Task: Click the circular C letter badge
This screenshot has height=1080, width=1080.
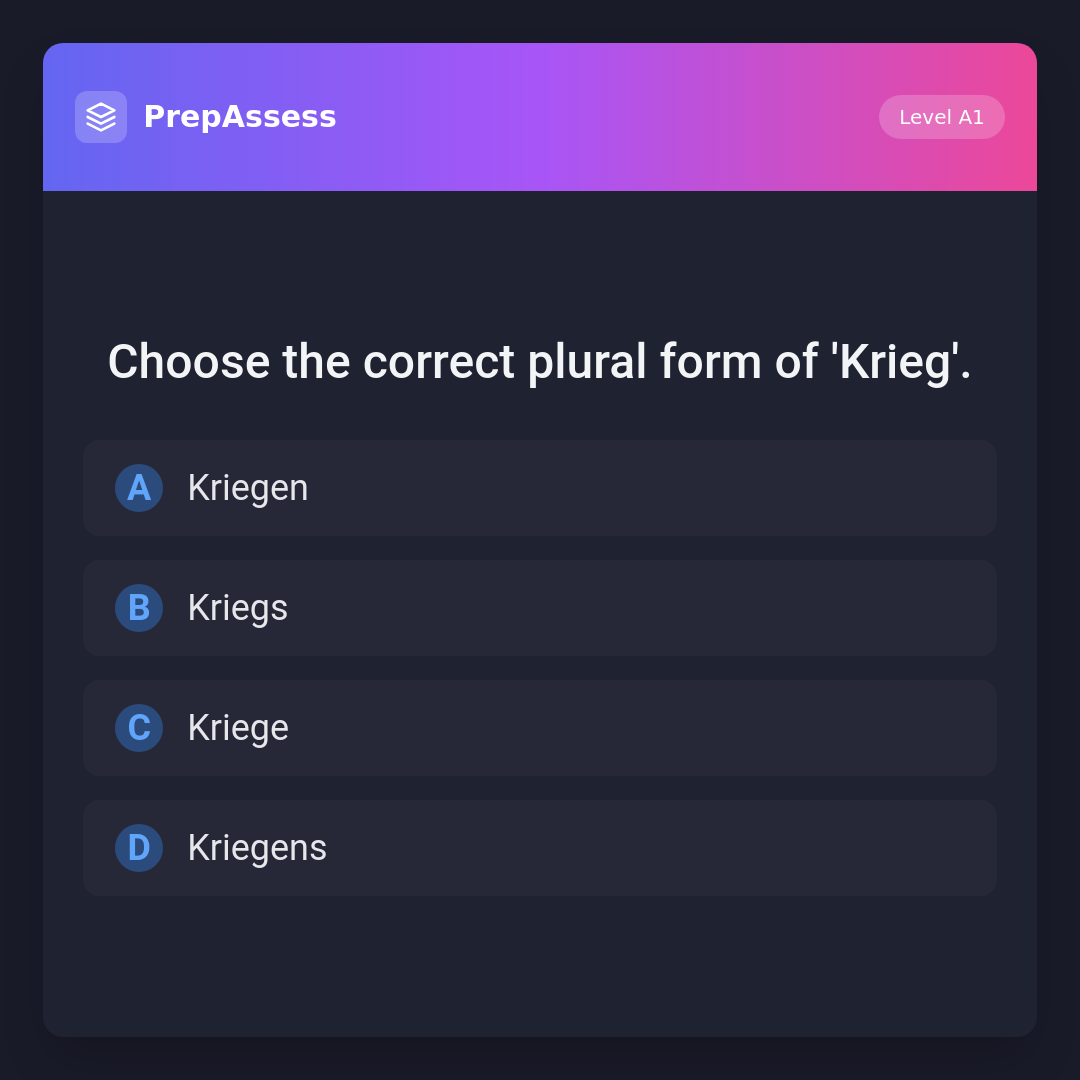Action: [139, 728]
